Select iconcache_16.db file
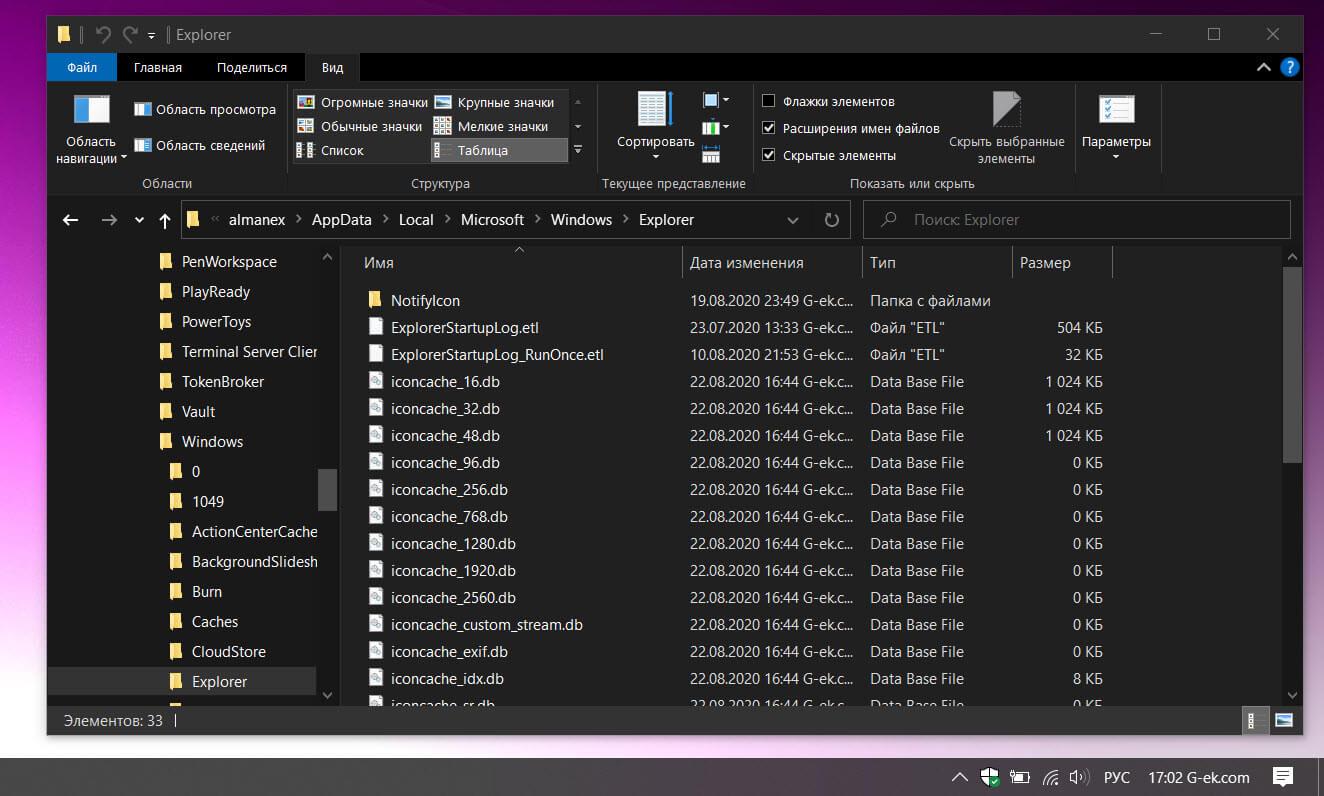This screenshot has width=1324, height=796. click(445, 381)
